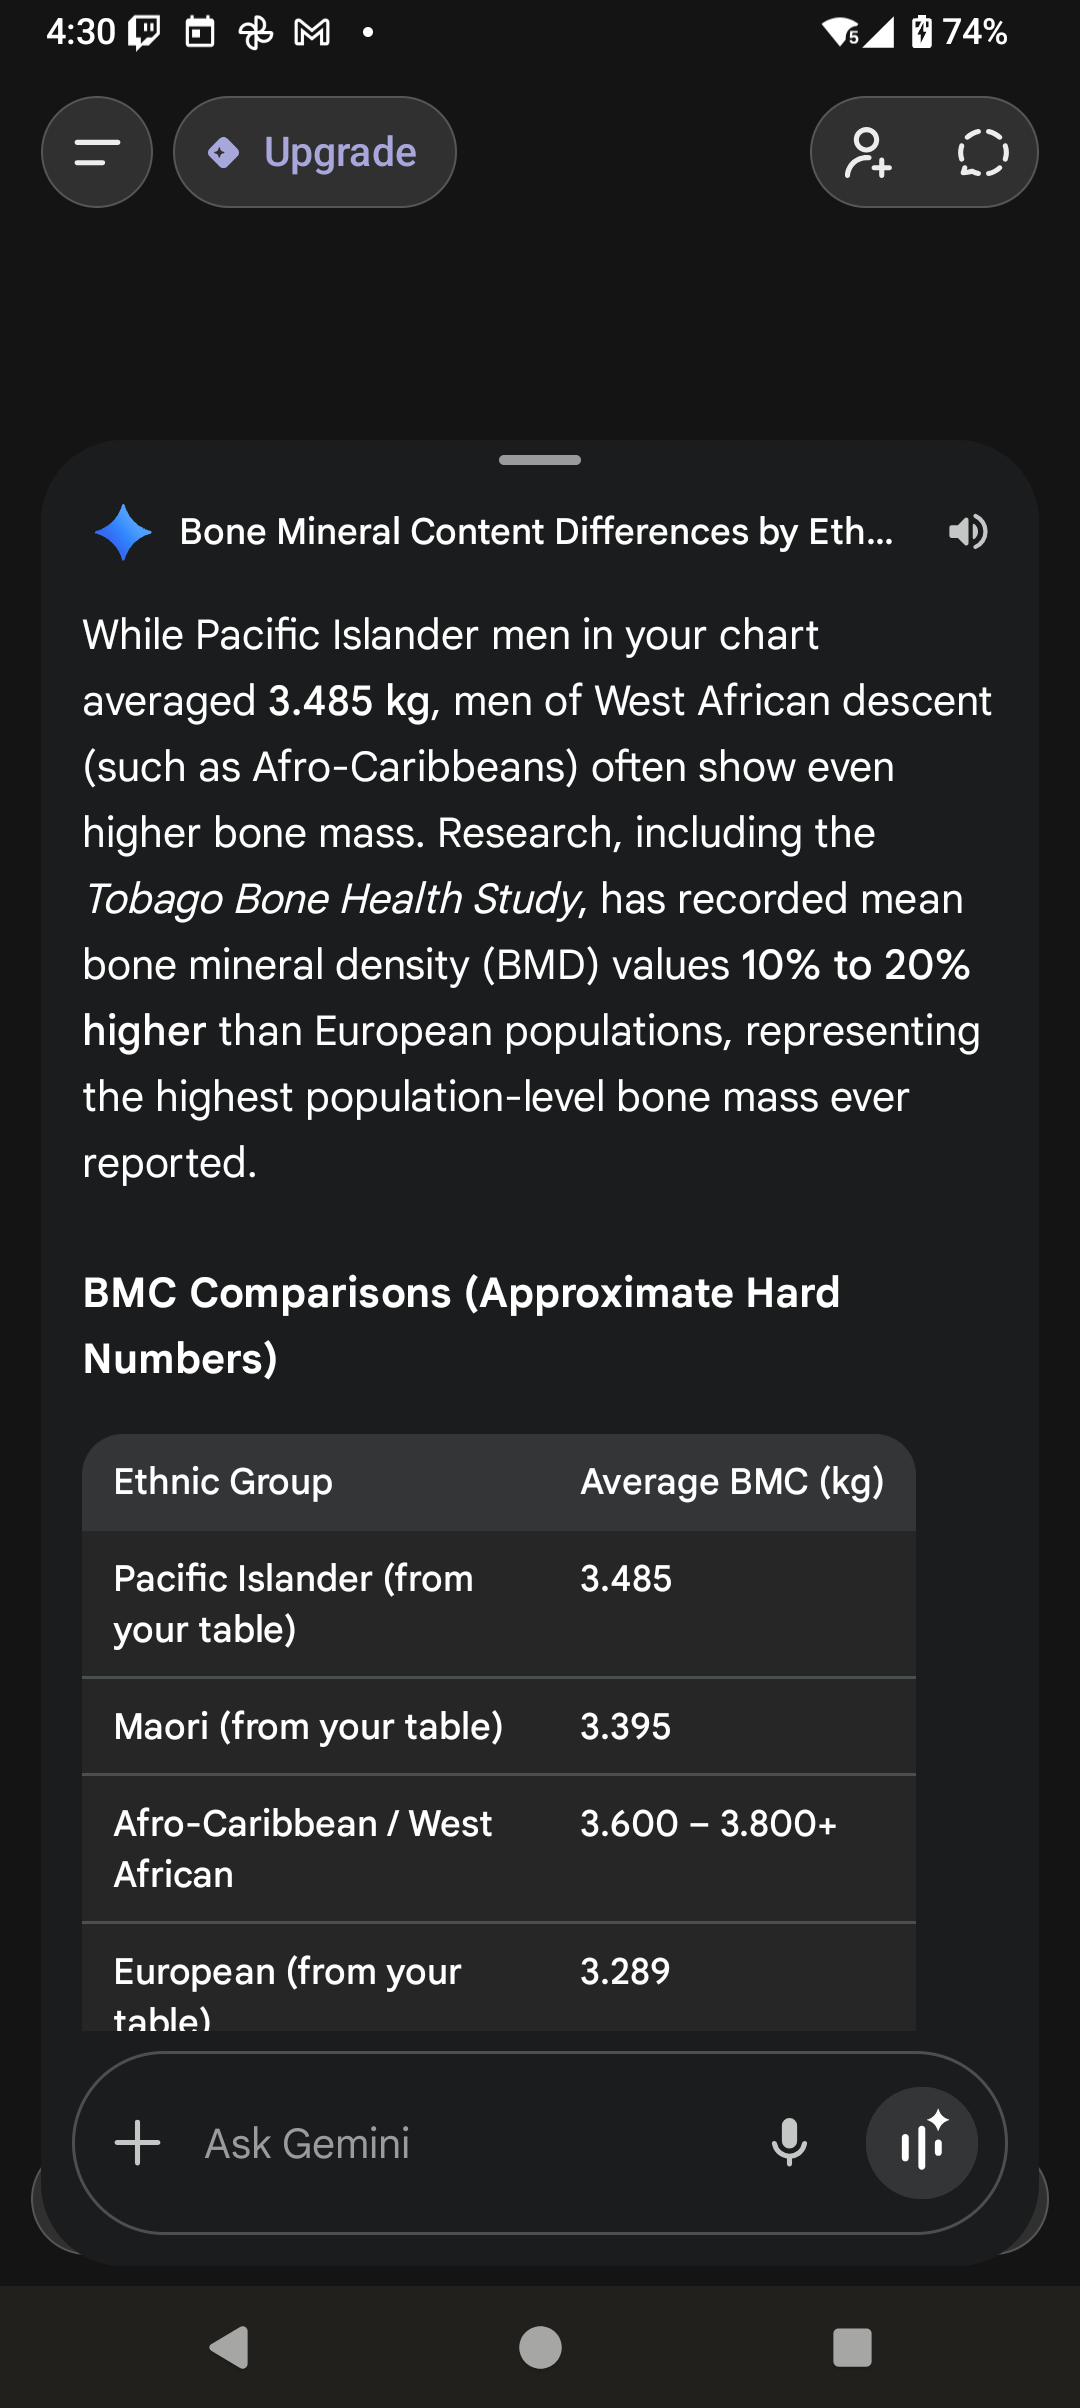Start a temporary chat
1080x2408 pixels.
click(982, 152)
